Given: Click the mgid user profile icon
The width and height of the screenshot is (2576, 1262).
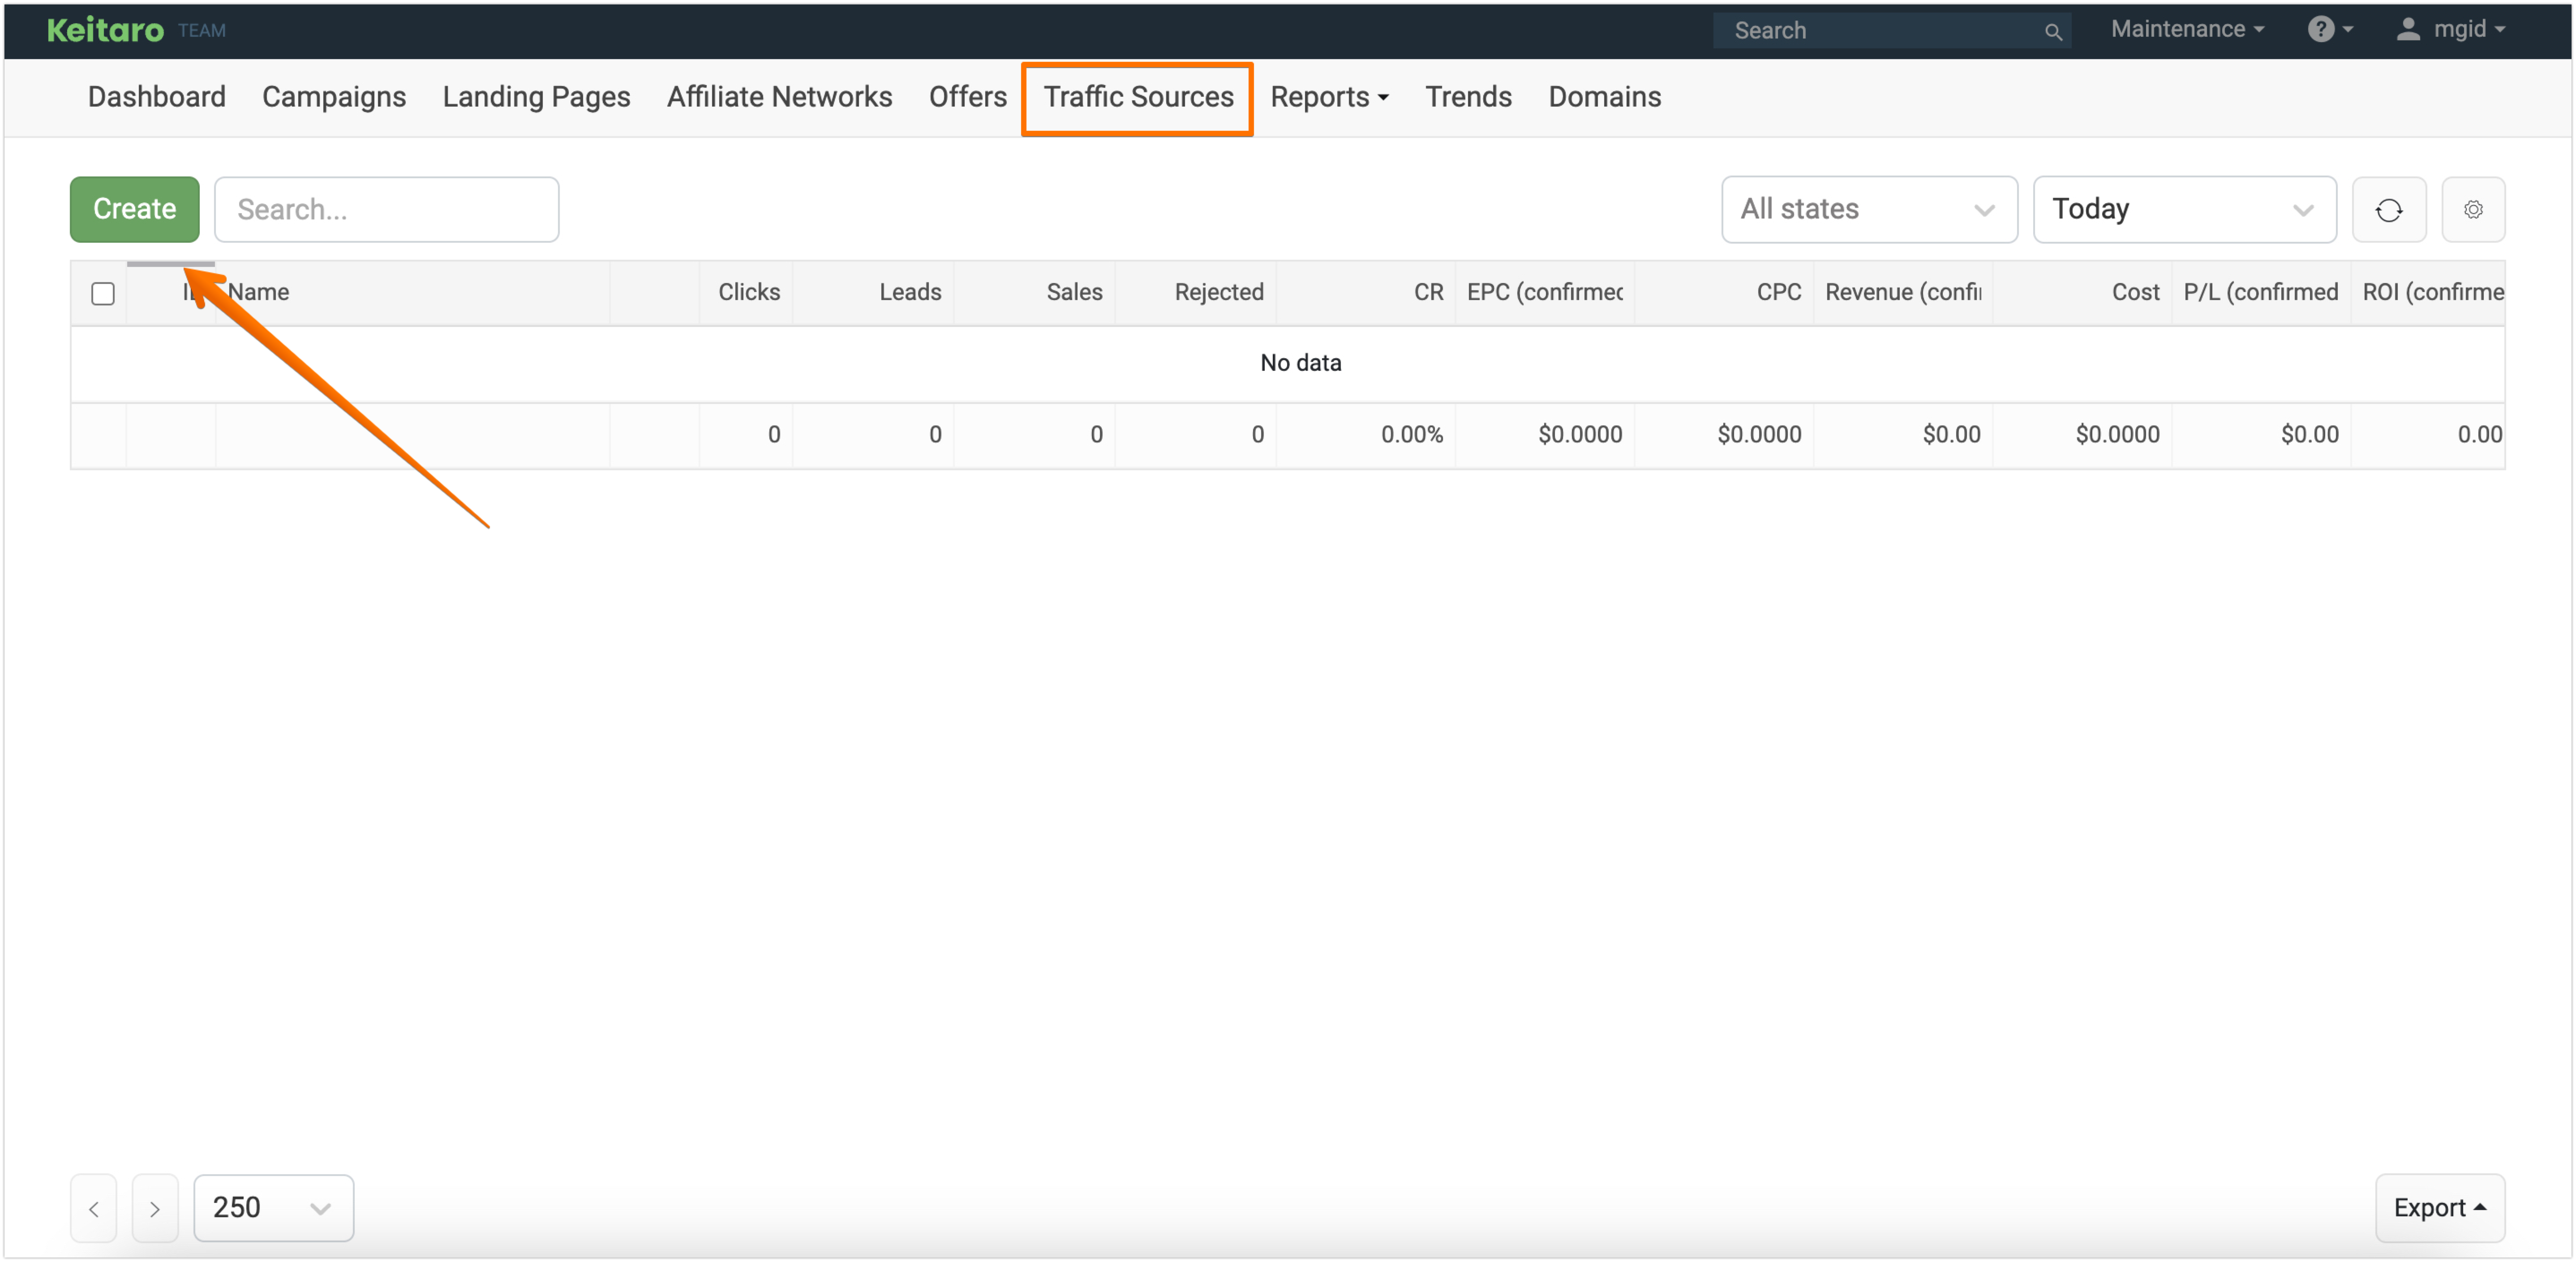Looking at the screenshot, I should pyautogui.click(x=2408, y=29).
